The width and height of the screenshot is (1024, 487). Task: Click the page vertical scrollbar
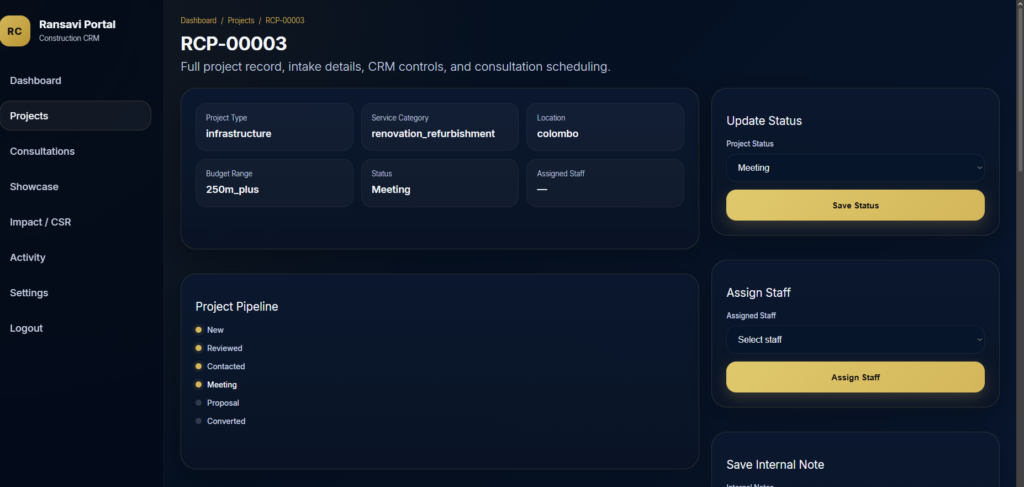[1018, 90]
